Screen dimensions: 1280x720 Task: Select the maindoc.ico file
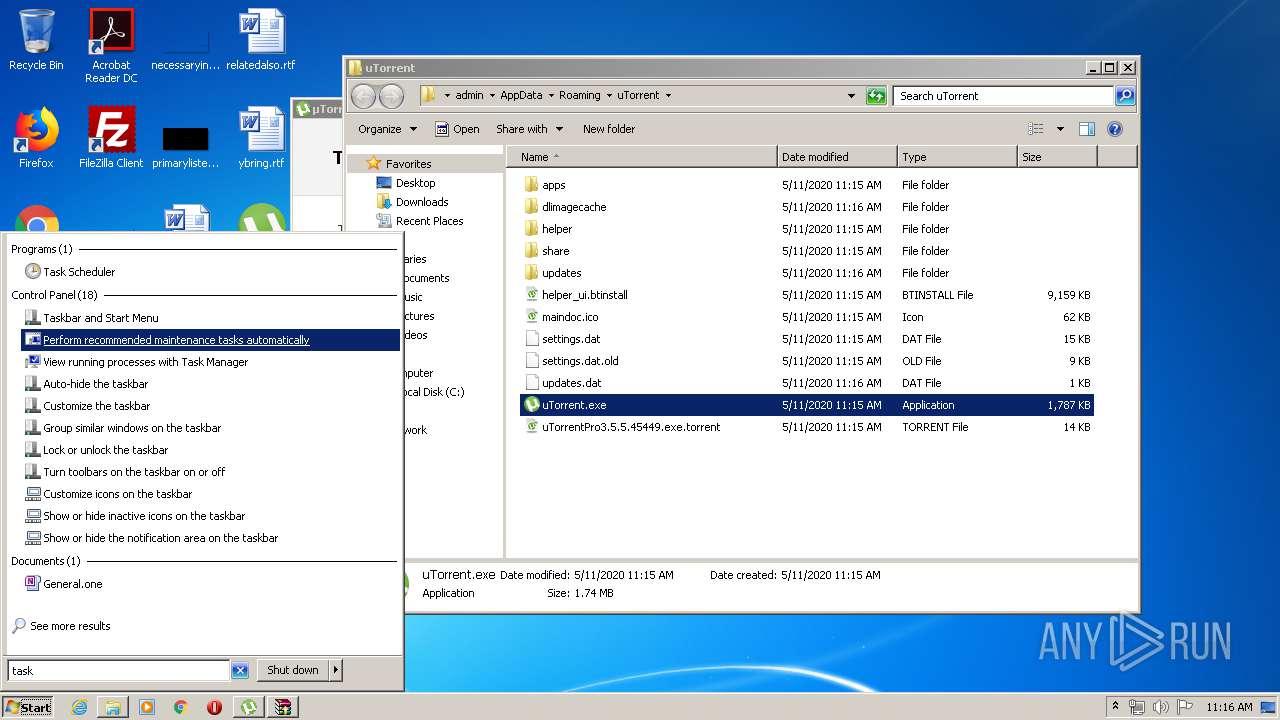click(807, 317)
